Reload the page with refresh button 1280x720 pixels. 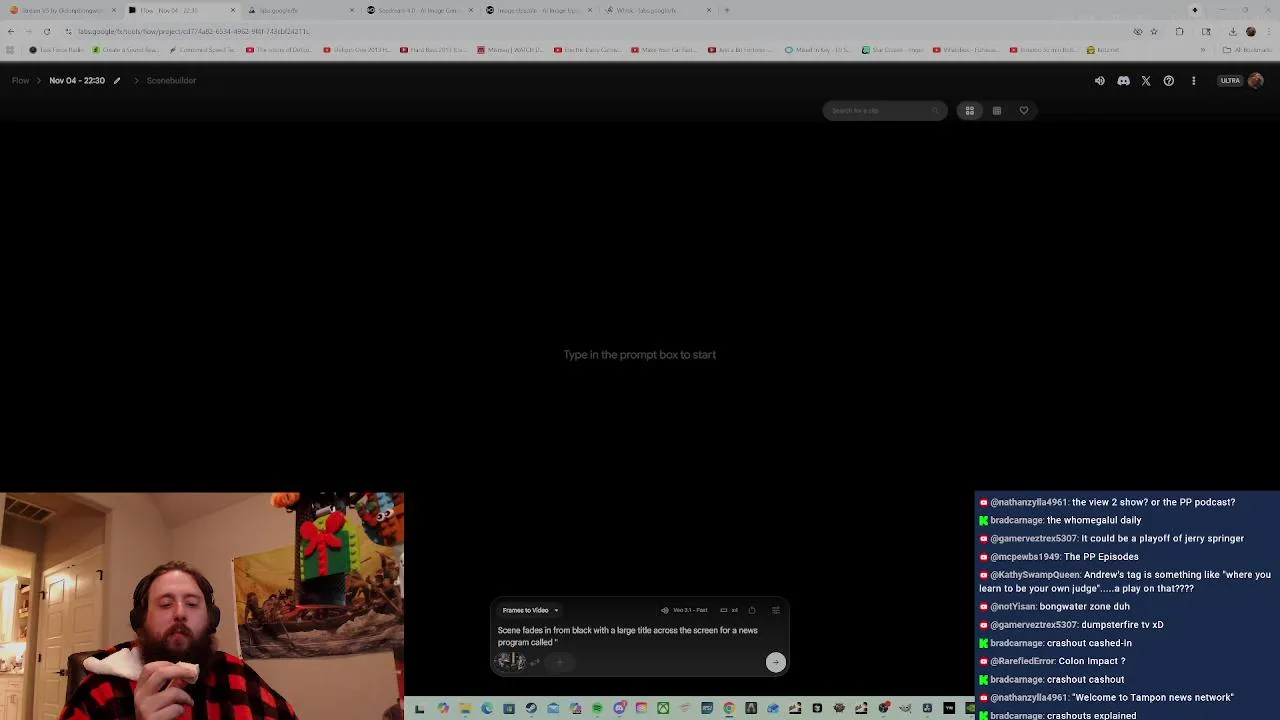click(x=46, y=31)
